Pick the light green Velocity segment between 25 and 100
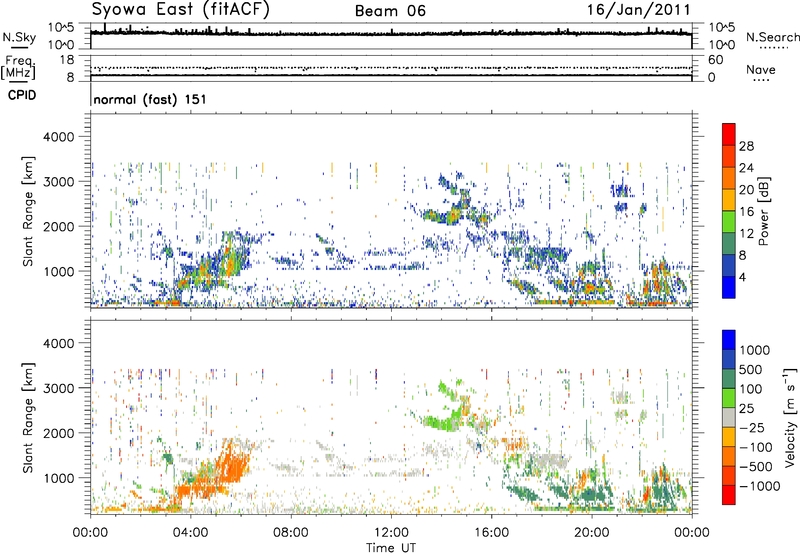 [x=729, y=398]
